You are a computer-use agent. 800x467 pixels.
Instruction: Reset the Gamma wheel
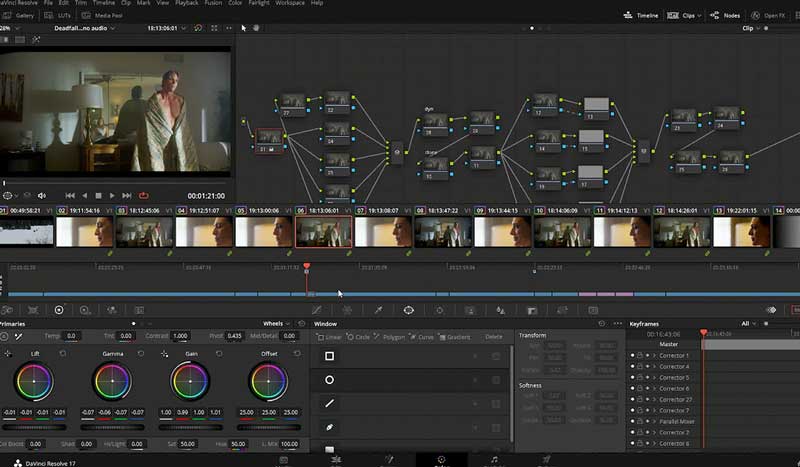point(141,353)
